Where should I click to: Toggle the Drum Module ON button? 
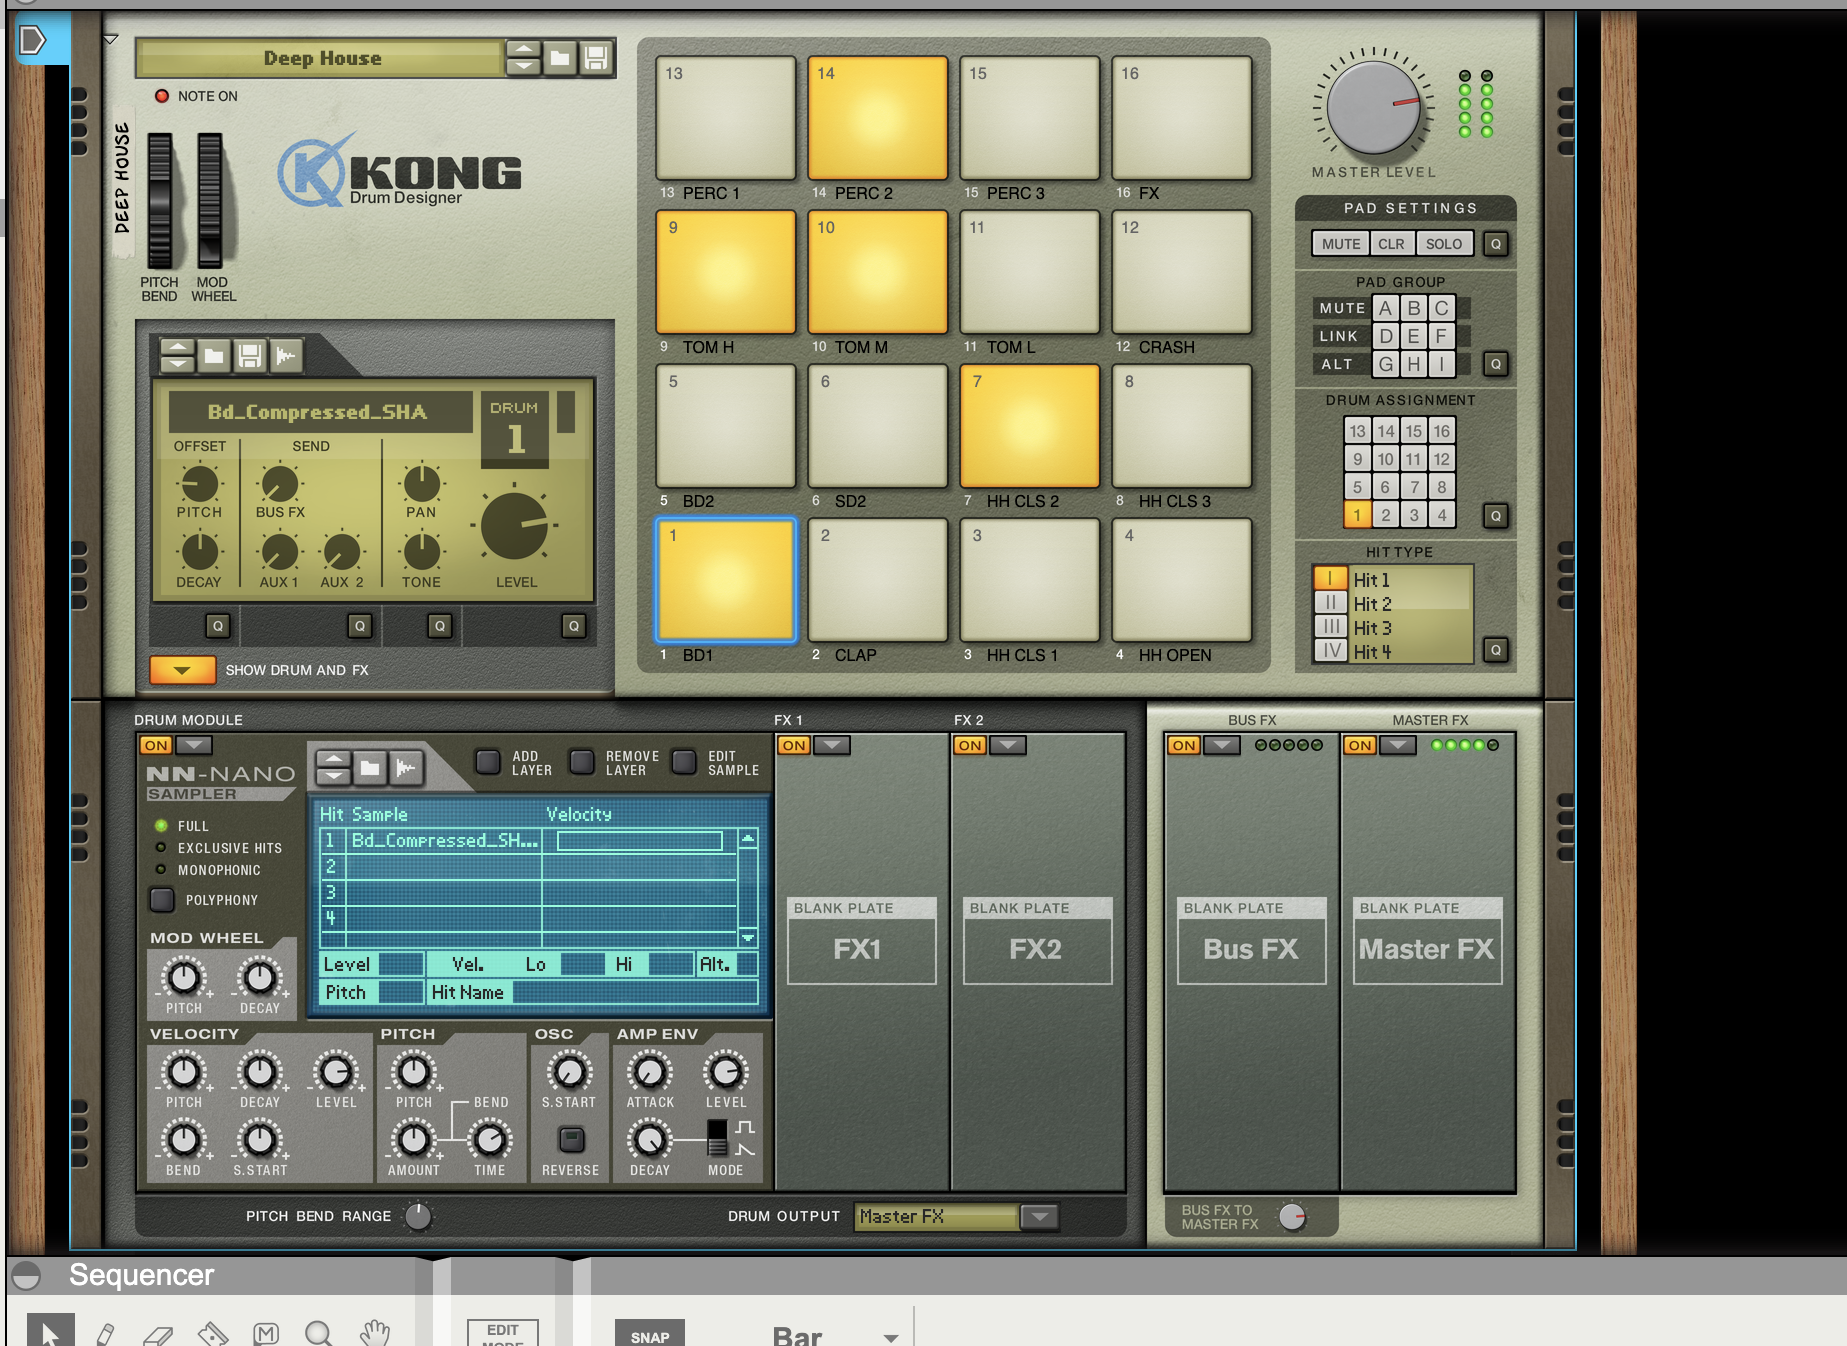point(156,745)
